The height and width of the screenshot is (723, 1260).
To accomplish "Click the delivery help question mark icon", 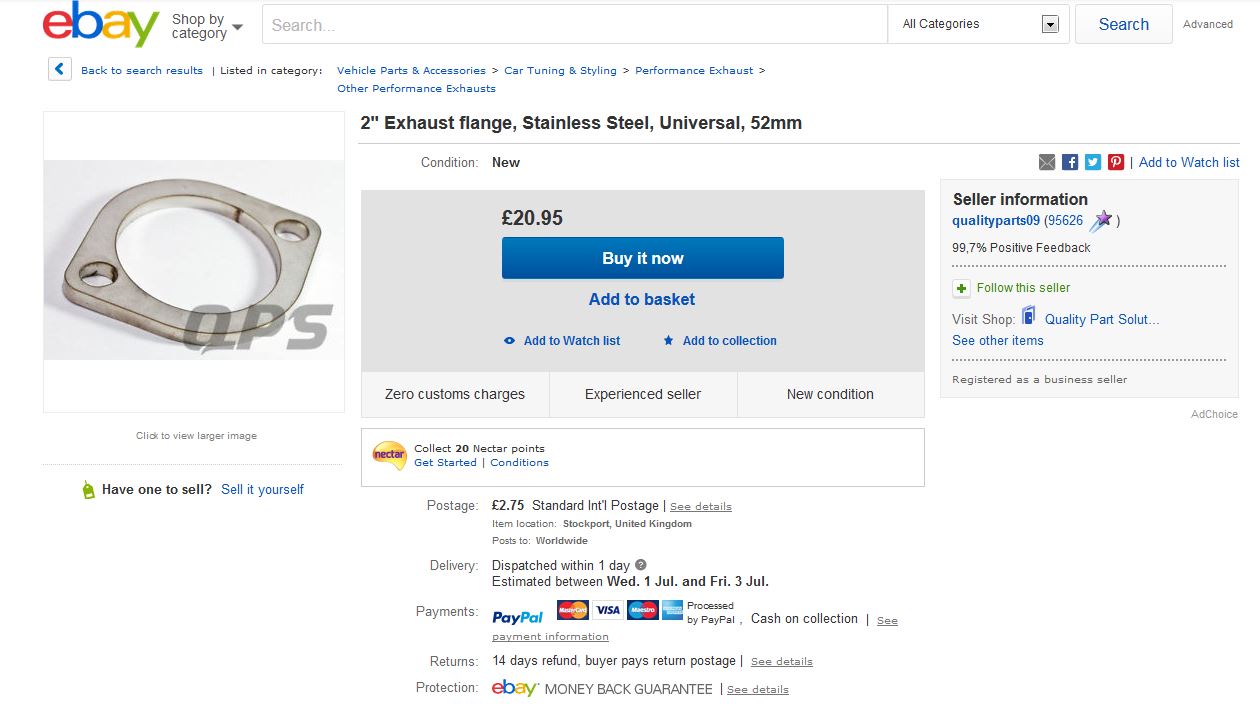I will pyautogui.click(x=641, y=565).
